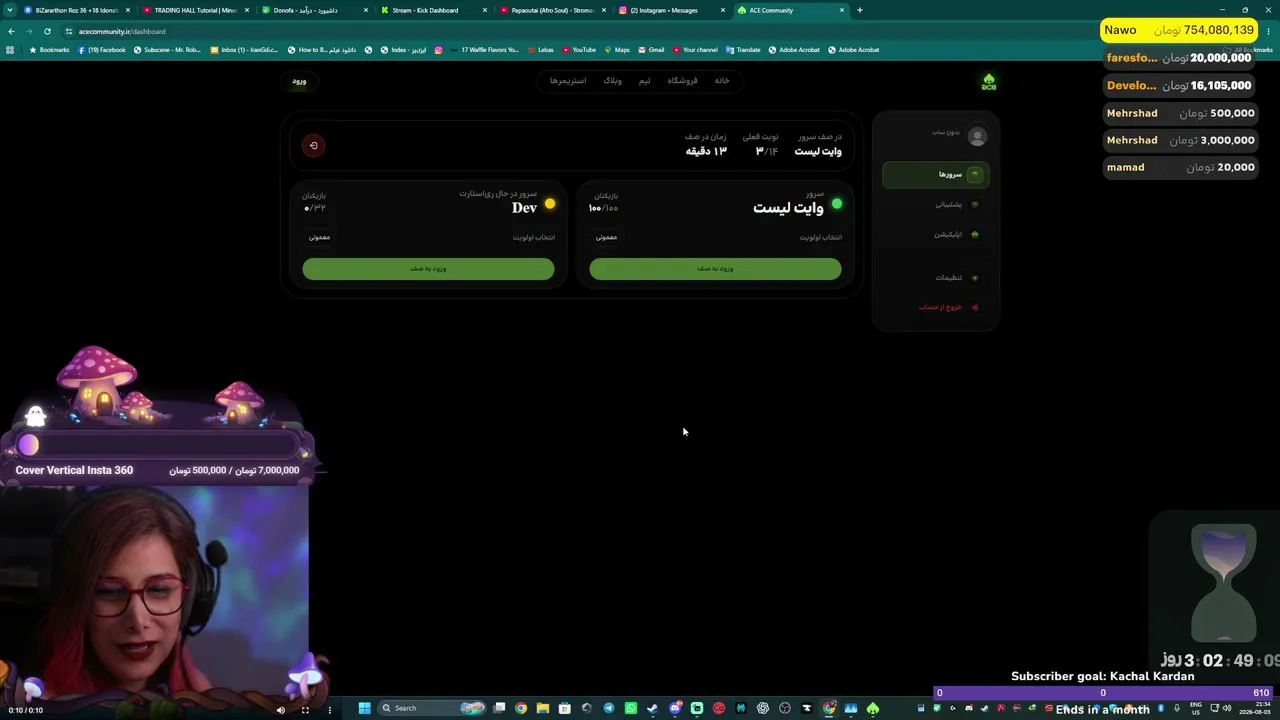This screenshot has height=720, width=1280.
Task: Open the خانه (home) nav item
Action: (x=722, y=81)
